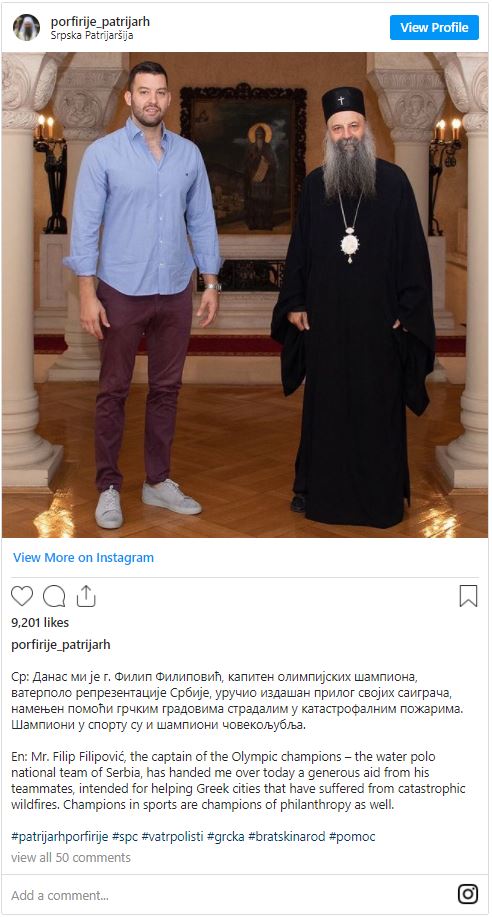492x917 pixels.
Task: Open comments via the speech bubble icon
Action: point(54,596)
